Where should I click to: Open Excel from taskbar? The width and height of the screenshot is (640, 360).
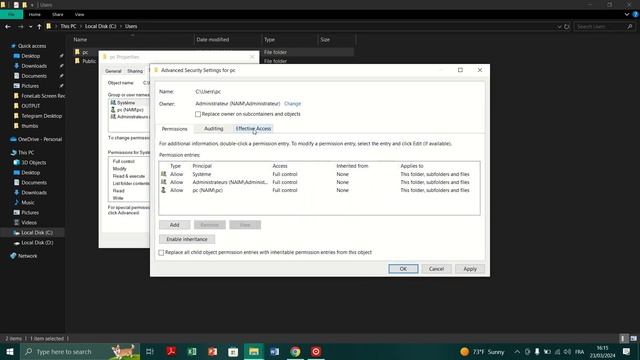(x=192, y=351)
